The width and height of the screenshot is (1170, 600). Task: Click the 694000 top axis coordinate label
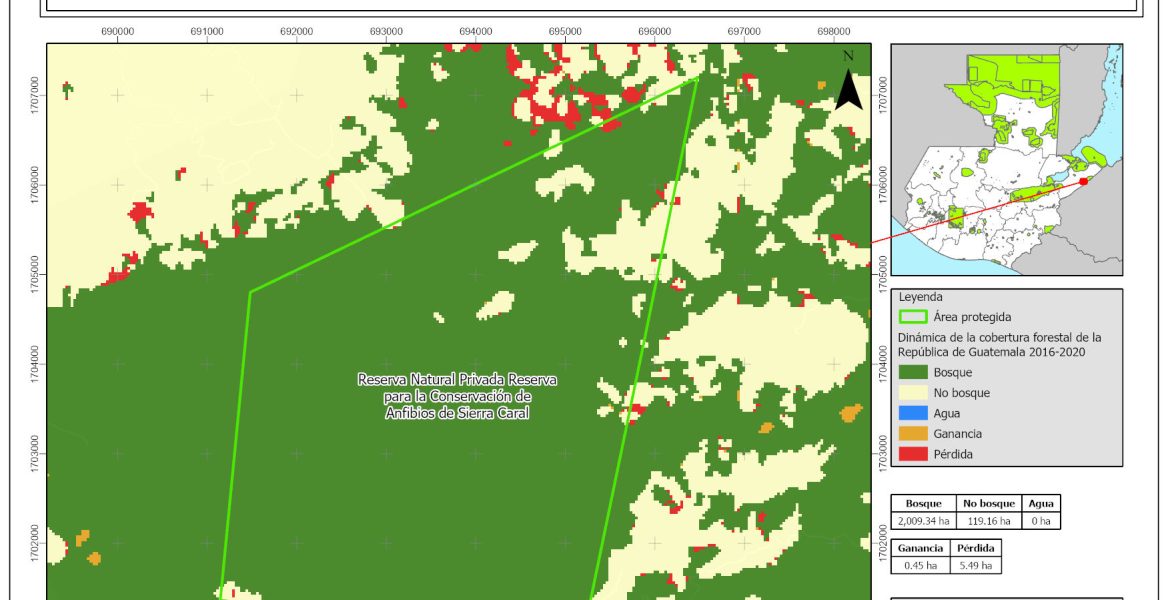(476, 31)
